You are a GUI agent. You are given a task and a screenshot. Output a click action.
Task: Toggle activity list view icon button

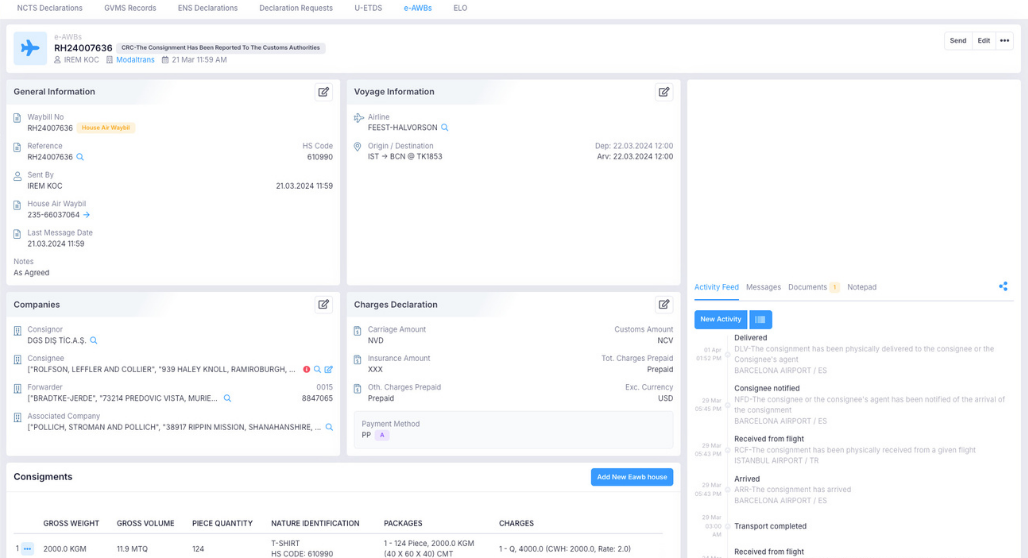761,319
